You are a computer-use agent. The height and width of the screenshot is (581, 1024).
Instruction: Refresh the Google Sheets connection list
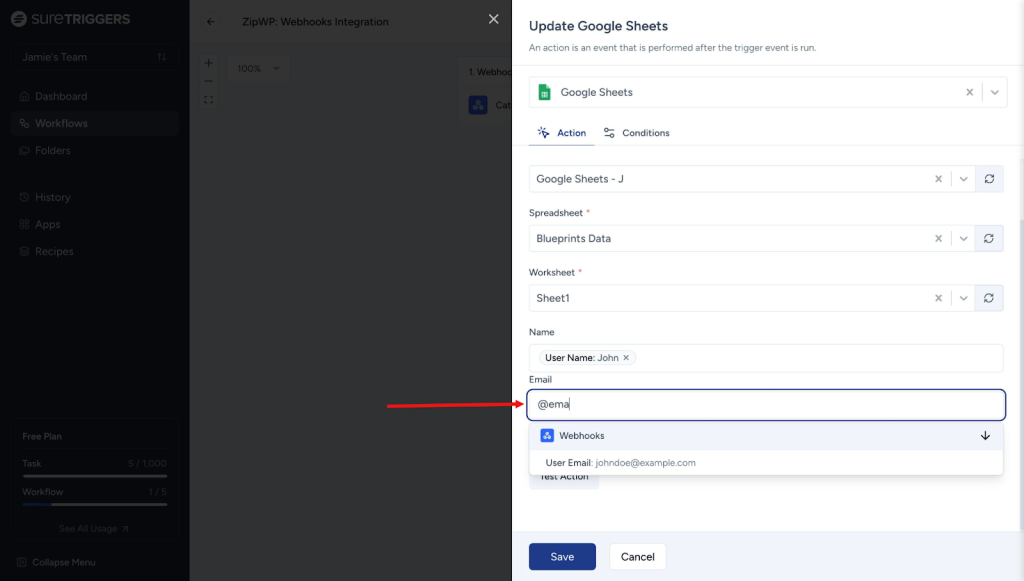(989, 179)
